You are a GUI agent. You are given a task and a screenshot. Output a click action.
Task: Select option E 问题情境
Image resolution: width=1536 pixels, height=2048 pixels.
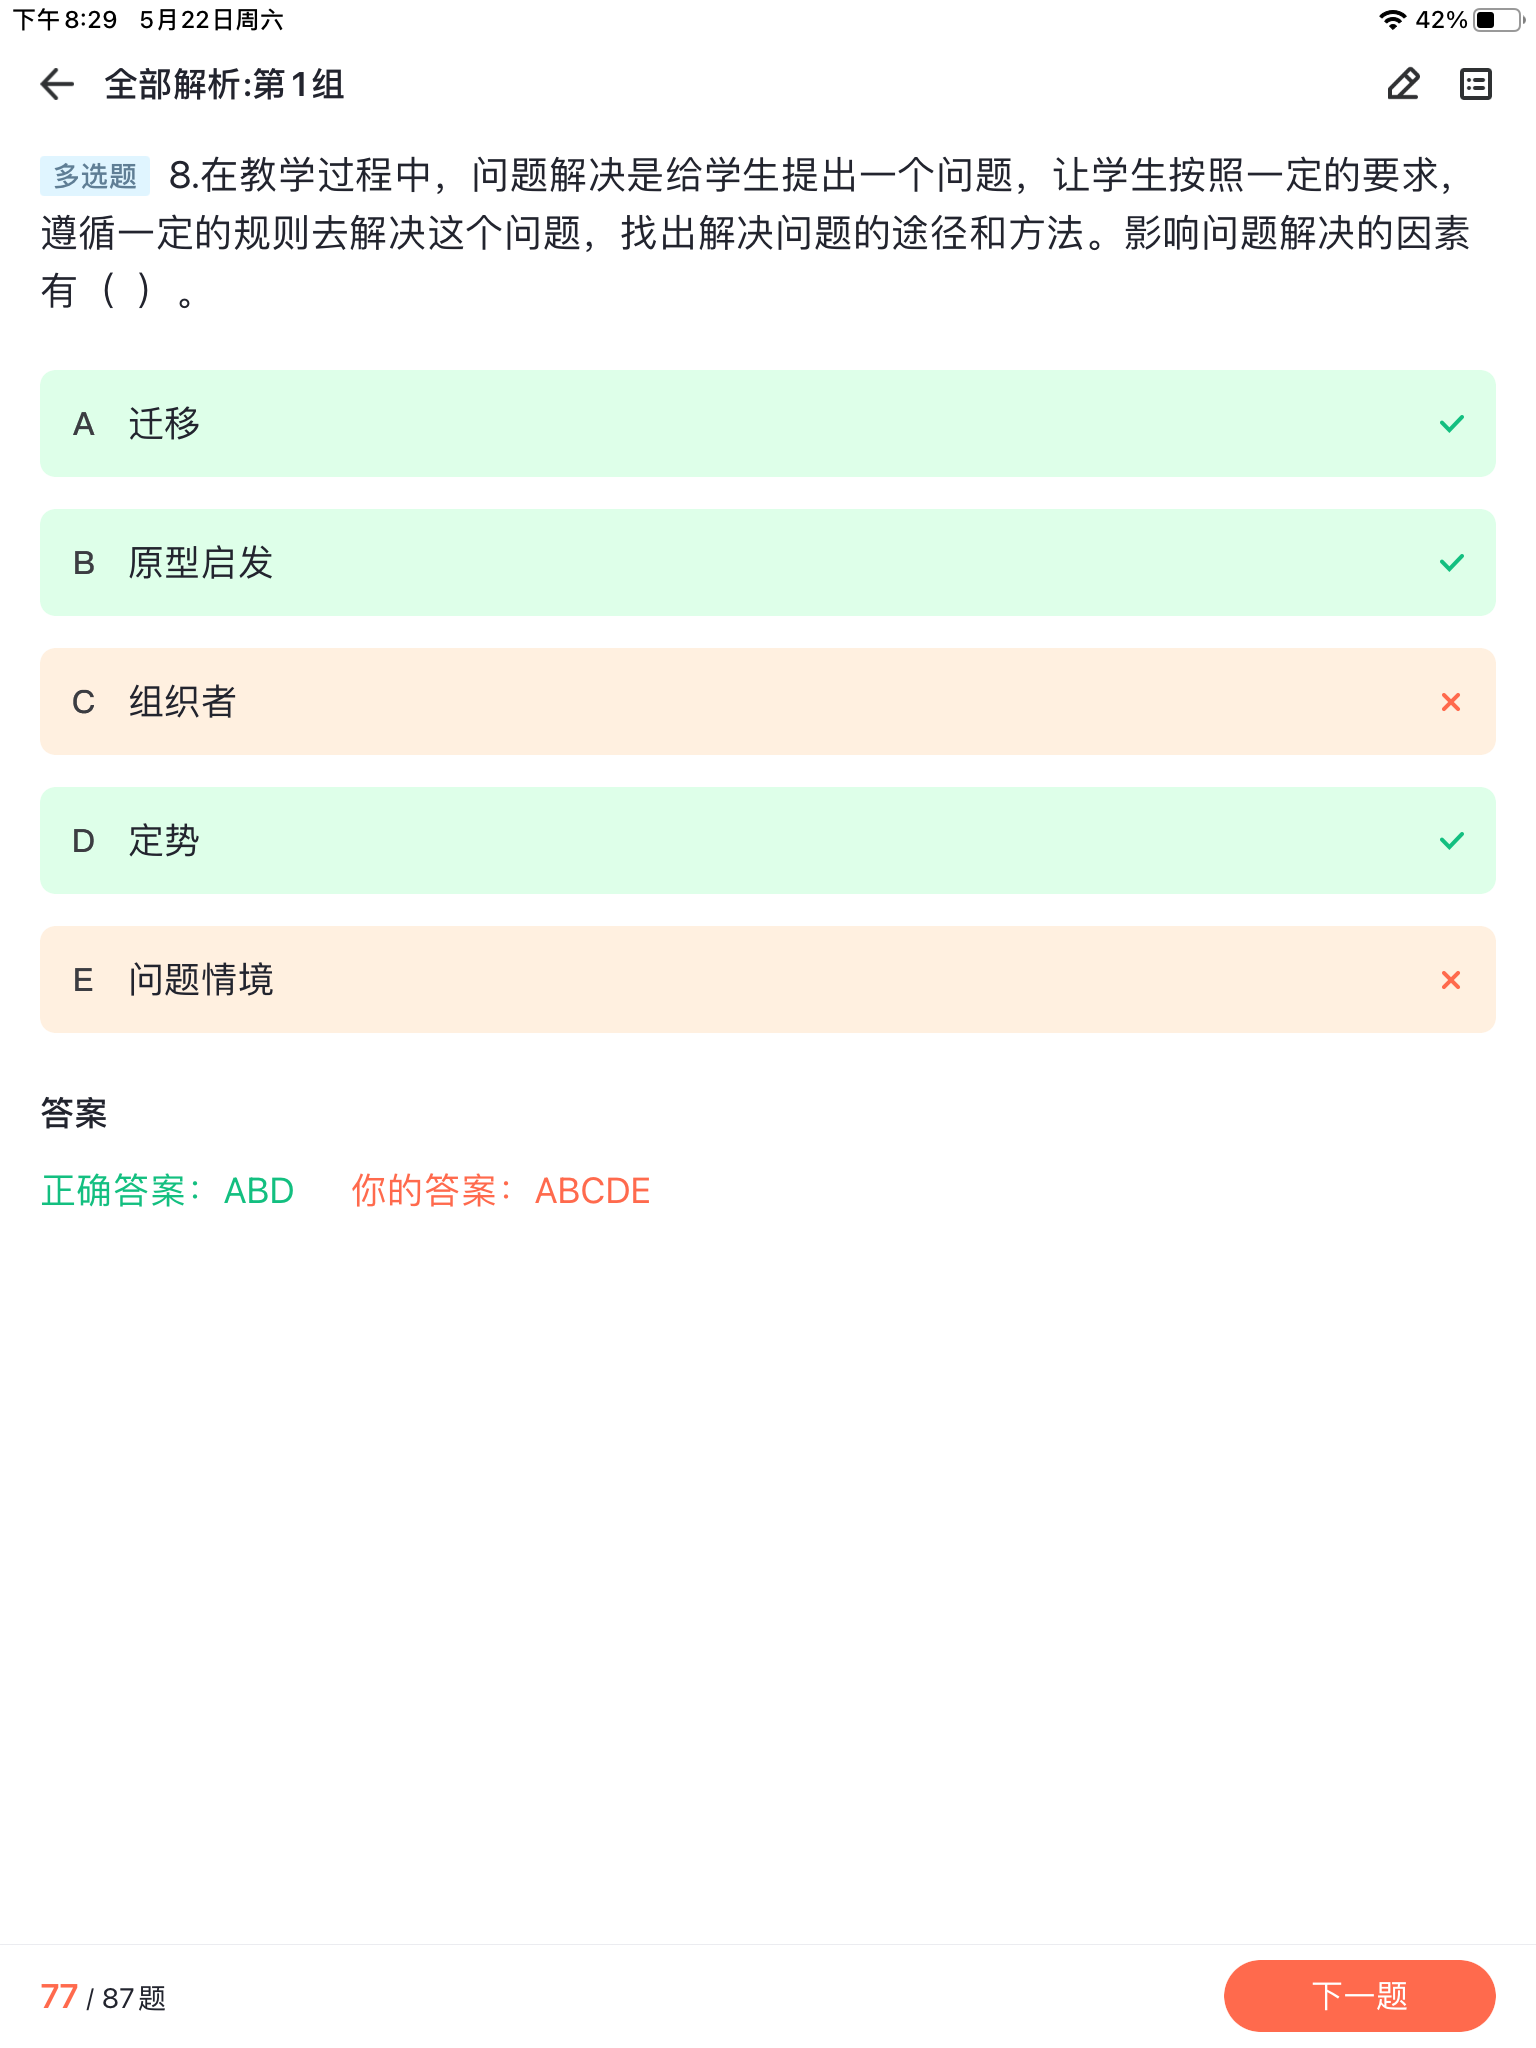[768, 980]
